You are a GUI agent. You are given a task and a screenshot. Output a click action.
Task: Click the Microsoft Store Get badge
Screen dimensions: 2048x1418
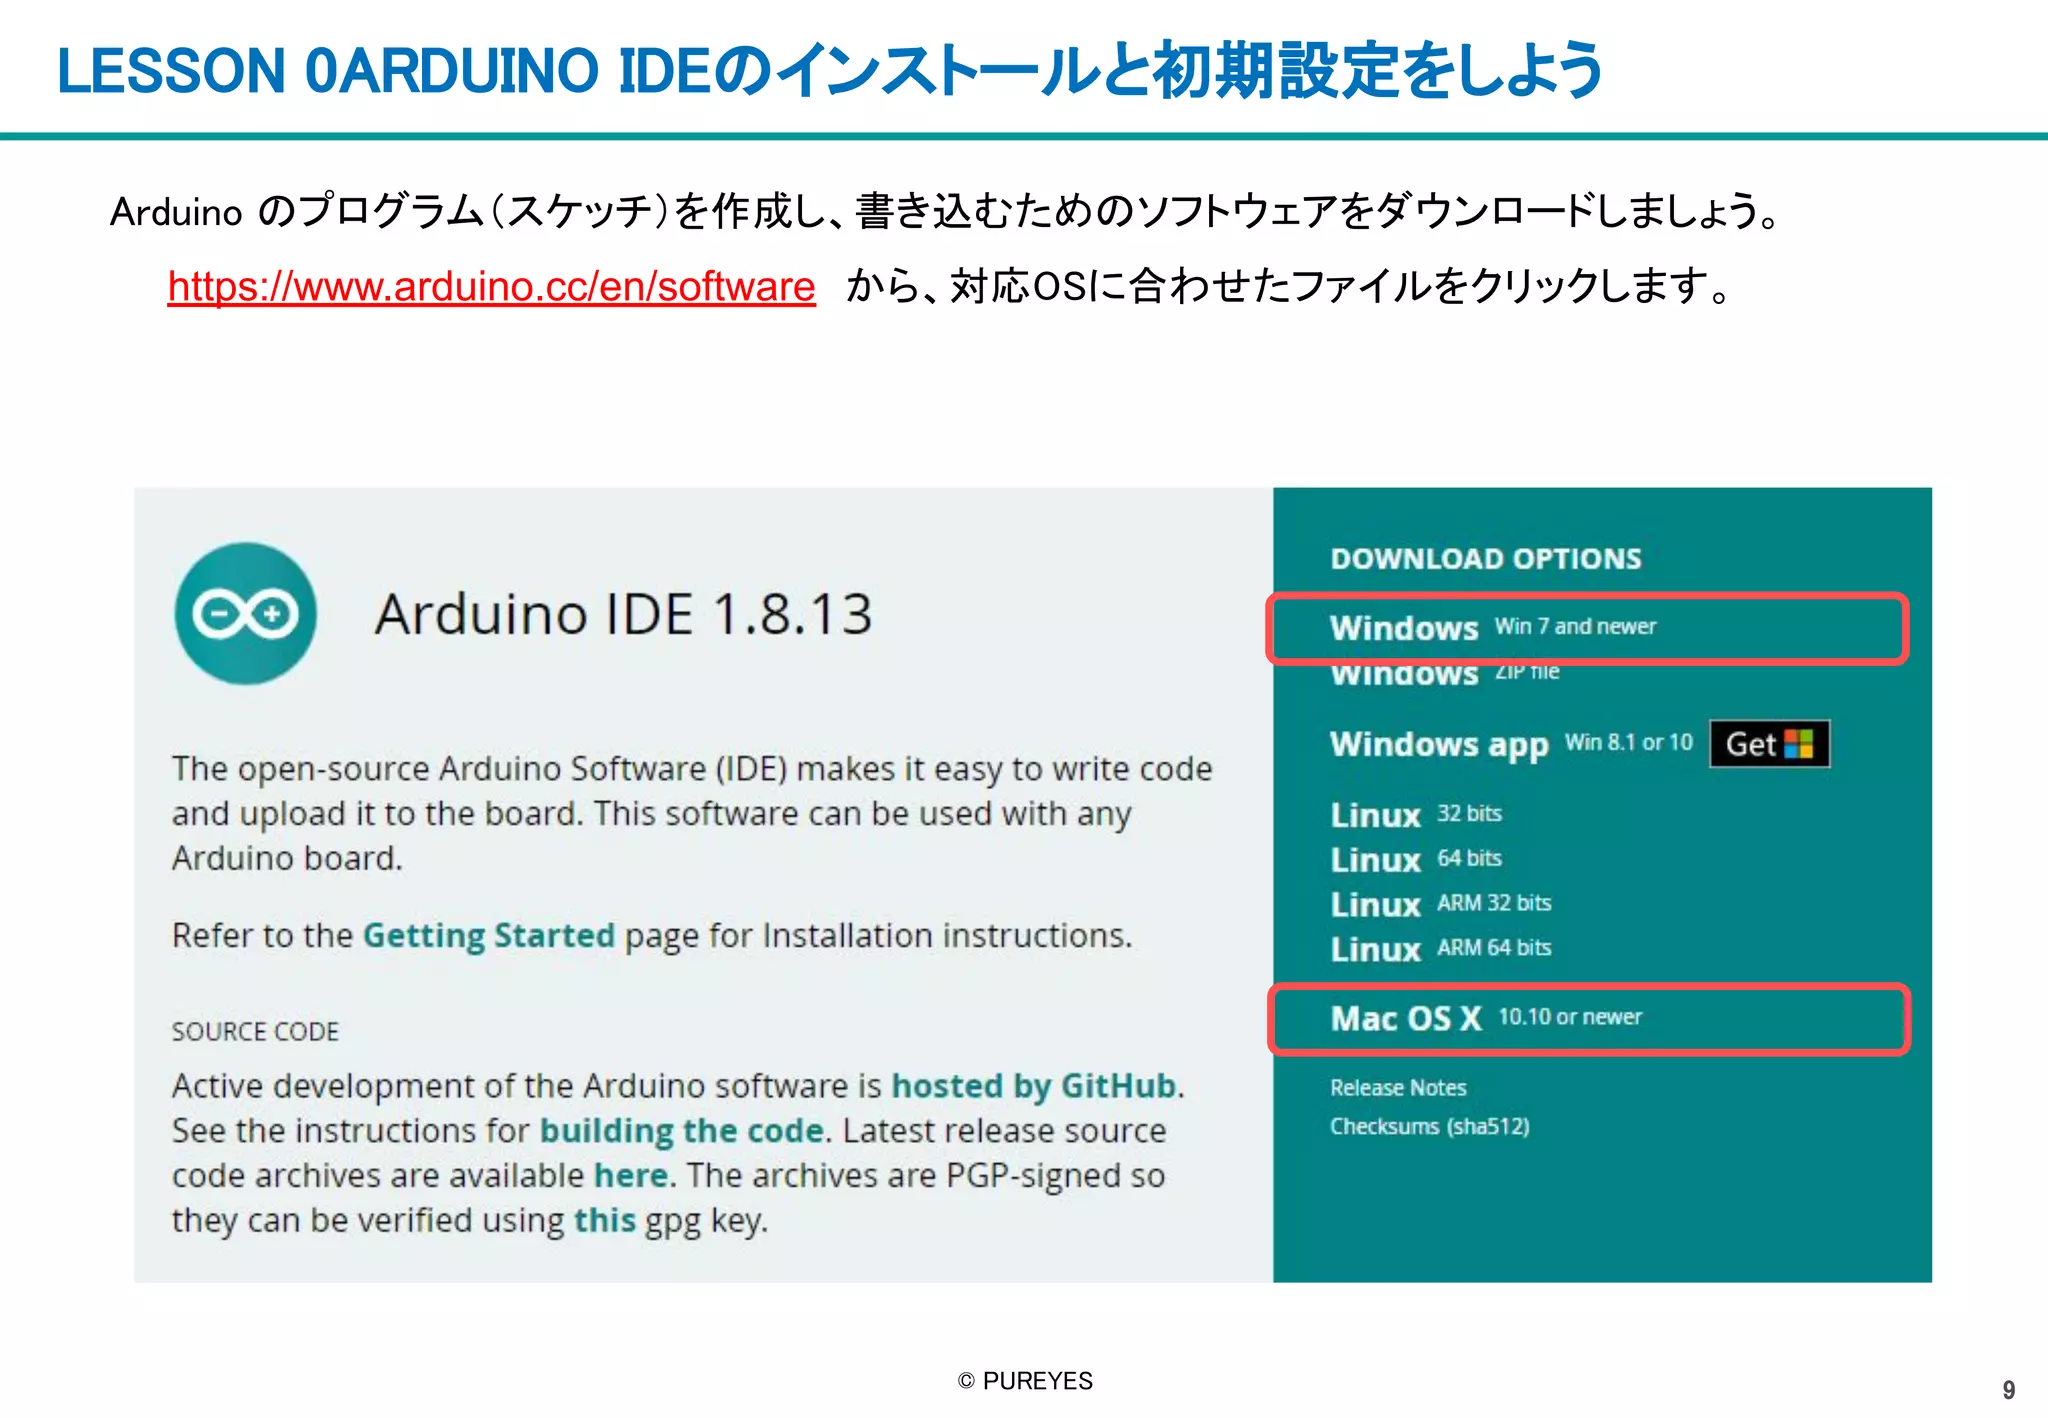point(1769,744)
